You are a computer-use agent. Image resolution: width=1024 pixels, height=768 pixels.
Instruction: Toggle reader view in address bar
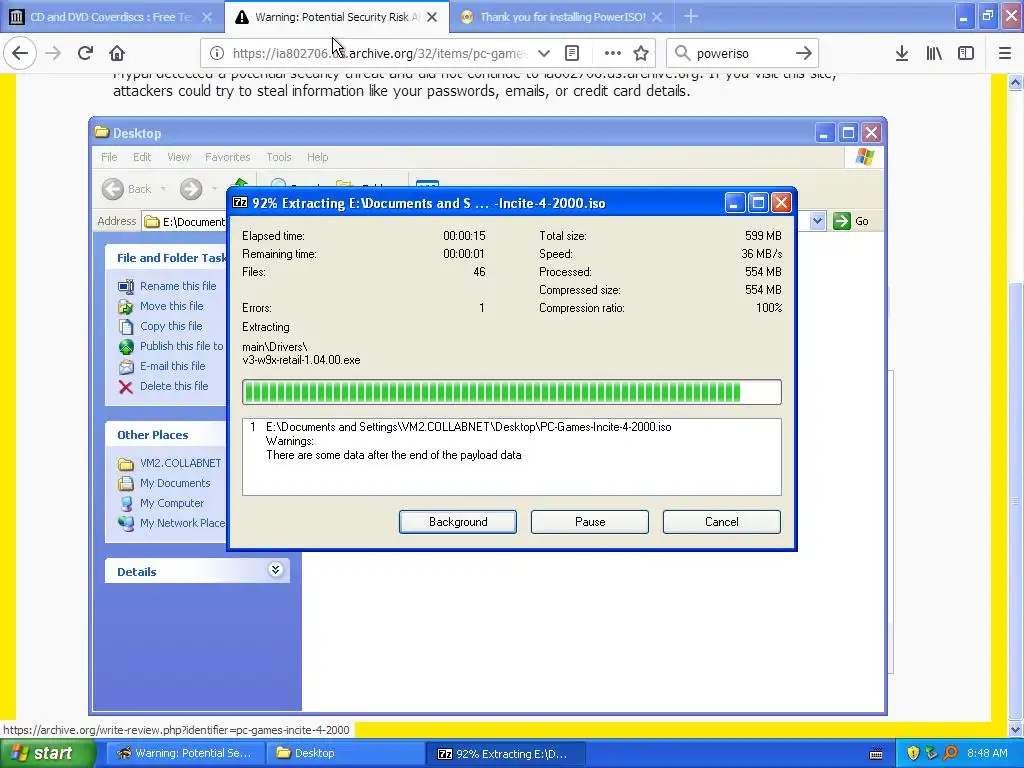coord(571,53)
